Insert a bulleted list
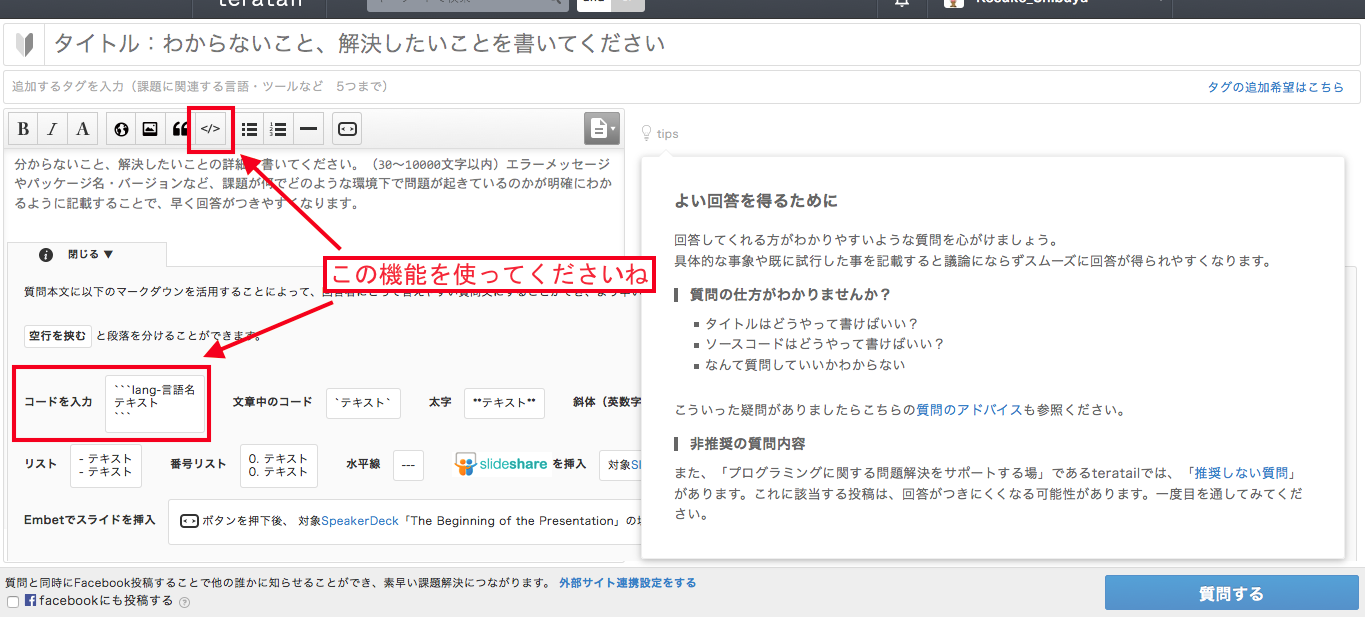Image resolution: width=1365 pixels, height=617 pixels. [249, 129]
